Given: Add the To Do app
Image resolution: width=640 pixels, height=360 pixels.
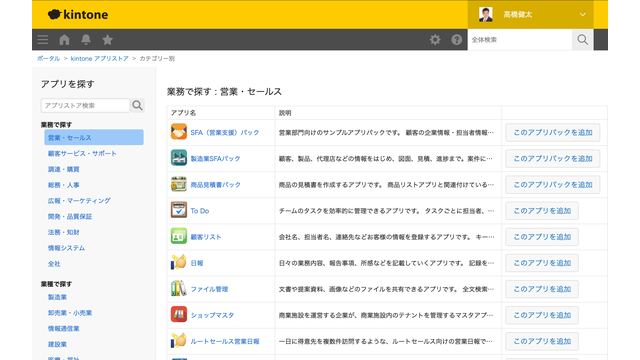Looking at the screenshot, I should (542, 211).
